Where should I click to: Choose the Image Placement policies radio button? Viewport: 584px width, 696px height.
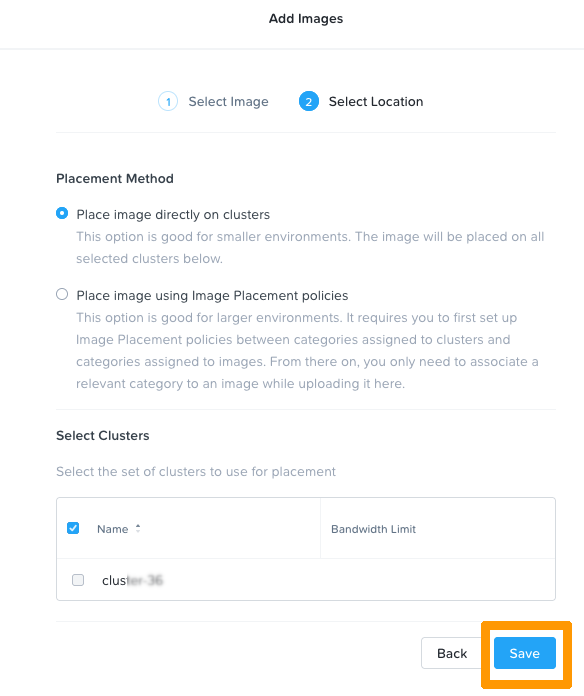(62, 294)
